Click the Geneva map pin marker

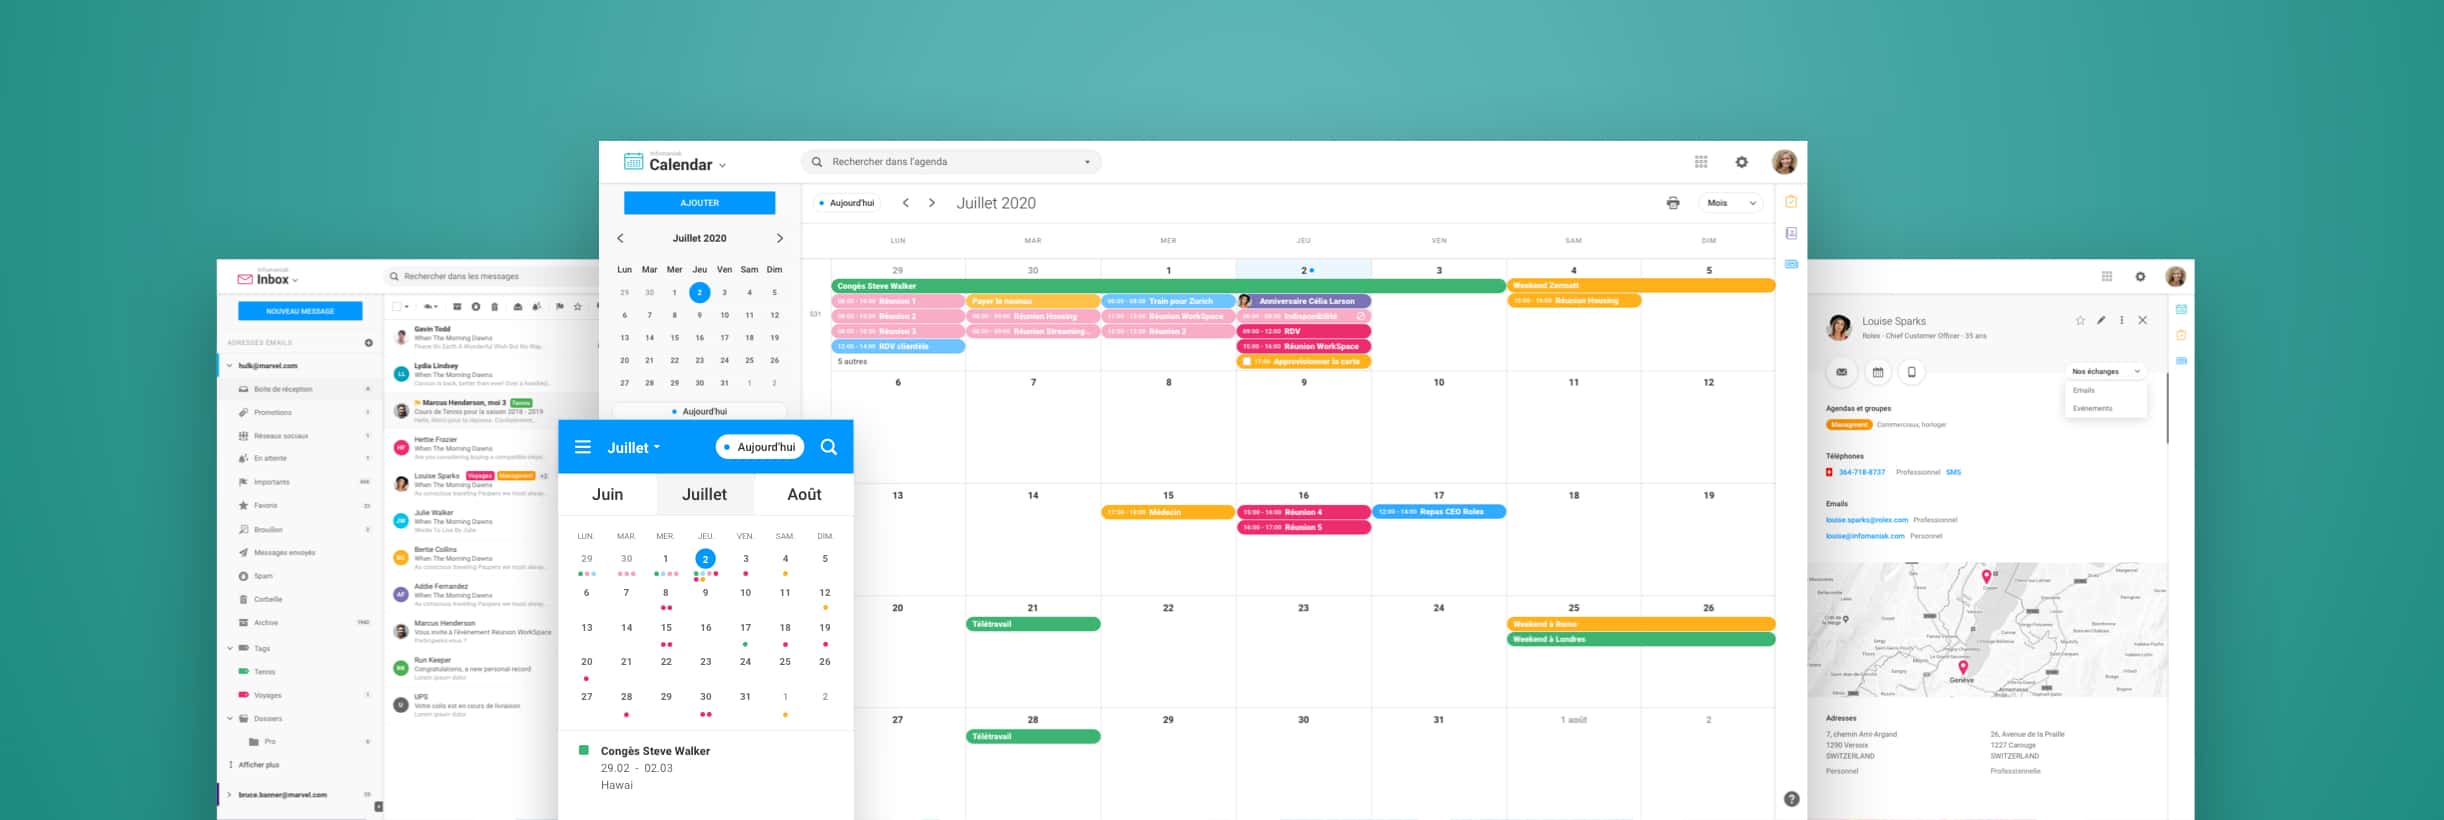(1962, 667)
